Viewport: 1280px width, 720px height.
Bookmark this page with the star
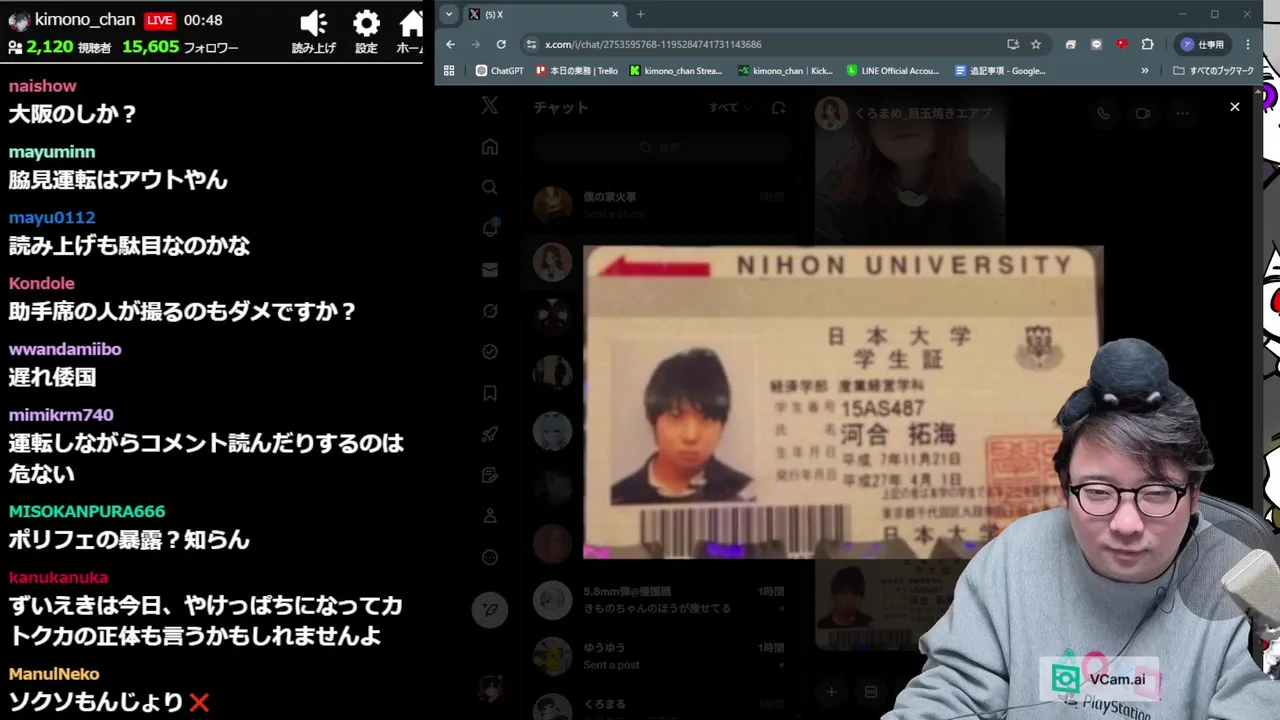[x=1036, y=44]
